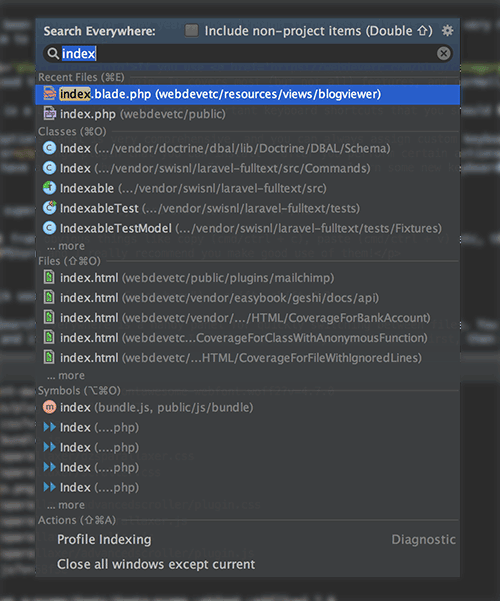Click HTML icon of CoverageForClassWithAnonymousFunction index.html
500x601 pixels.
pyautogui.click(x=49, y=337)
